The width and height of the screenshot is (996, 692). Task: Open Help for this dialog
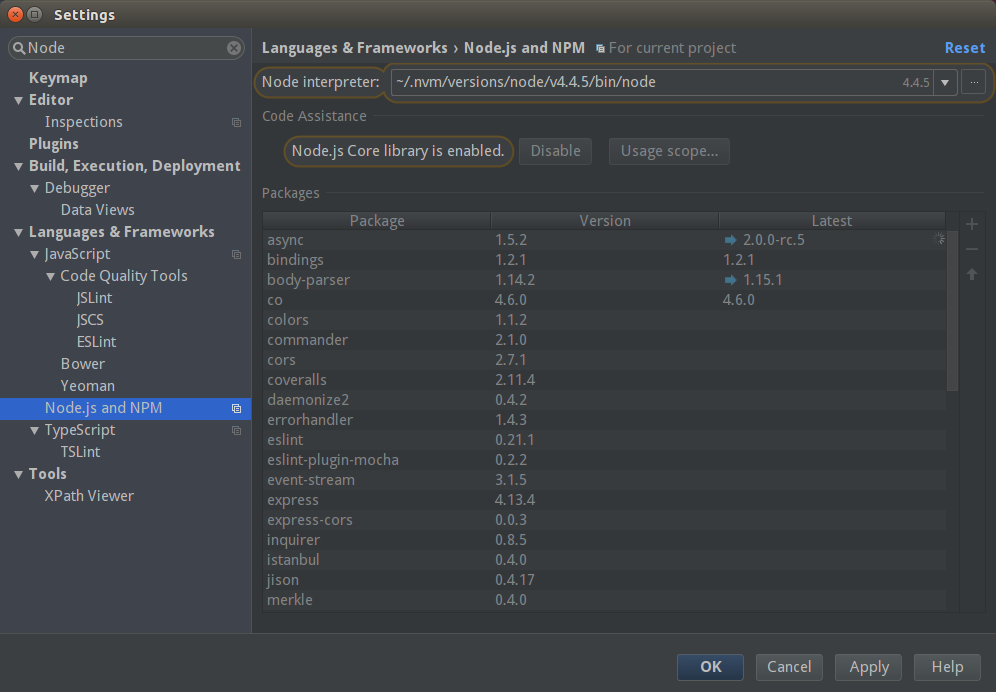948,667
